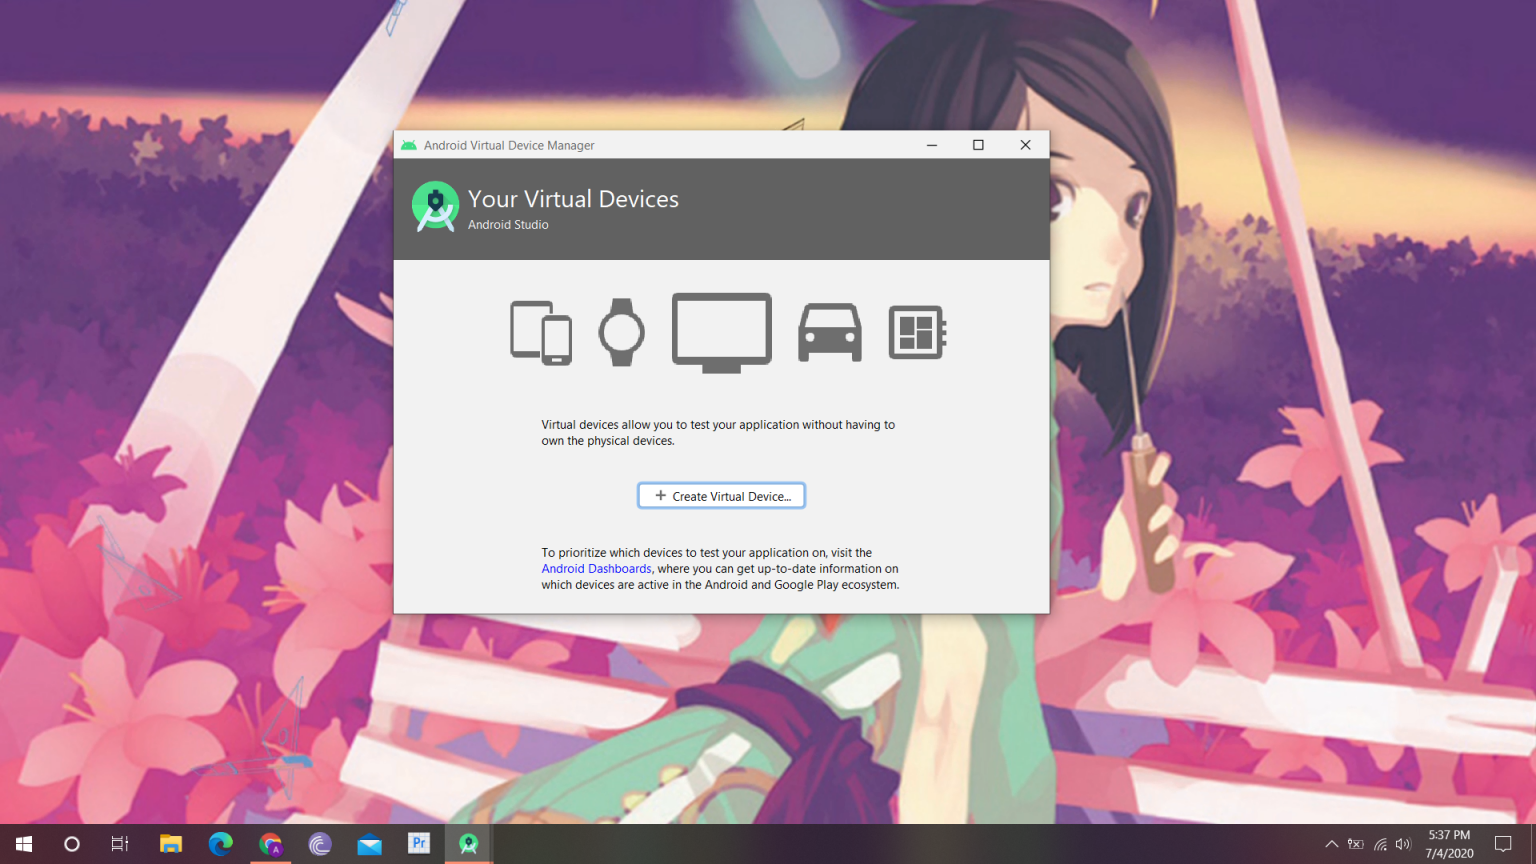Select the Wear OS watch icon

tap(621, 330)
